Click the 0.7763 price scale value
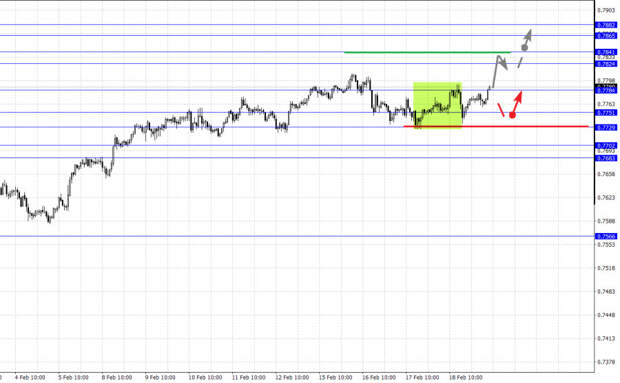Screen dimensions: 620x383 [x=606, y=104]
